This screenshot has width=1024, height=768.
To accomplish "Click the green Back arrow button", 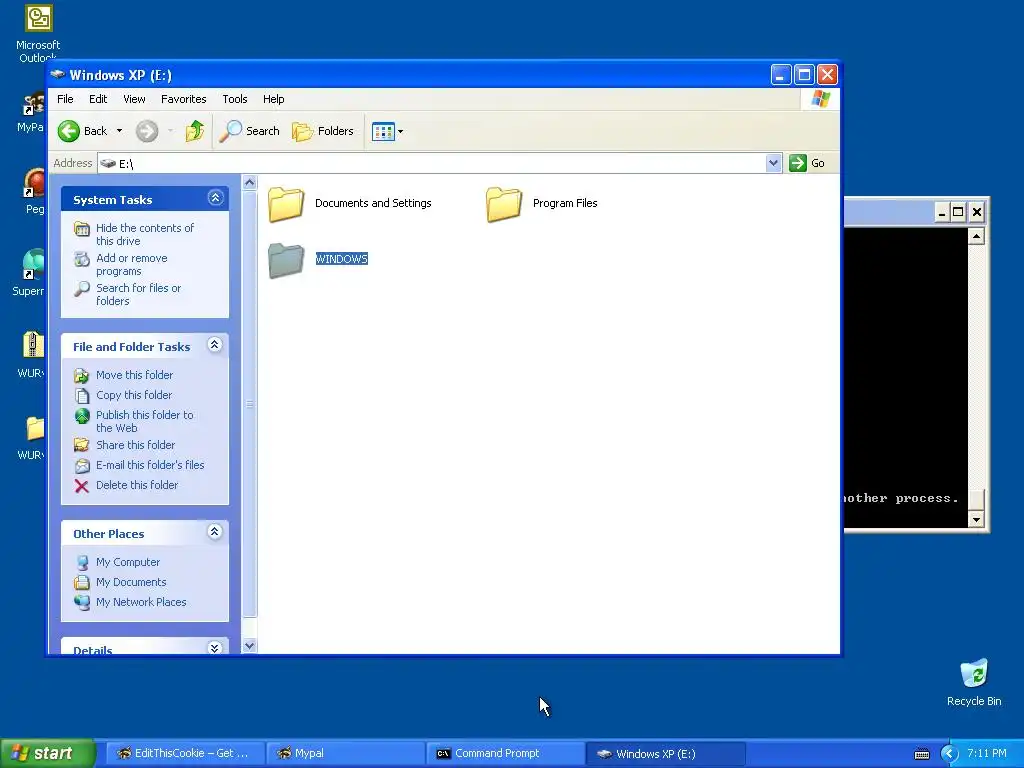I will click(x=69, y=131).
